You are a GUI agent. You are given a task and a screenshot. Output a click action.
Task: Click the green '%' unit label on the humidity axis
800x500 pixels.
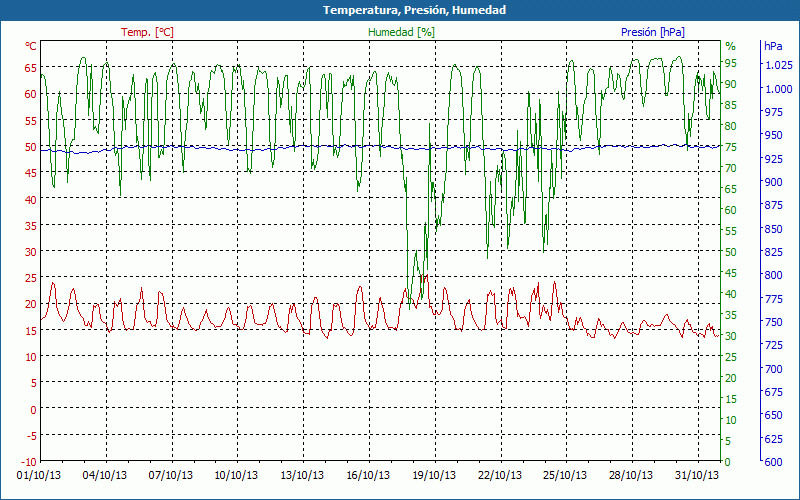click(x=731, y=46)
